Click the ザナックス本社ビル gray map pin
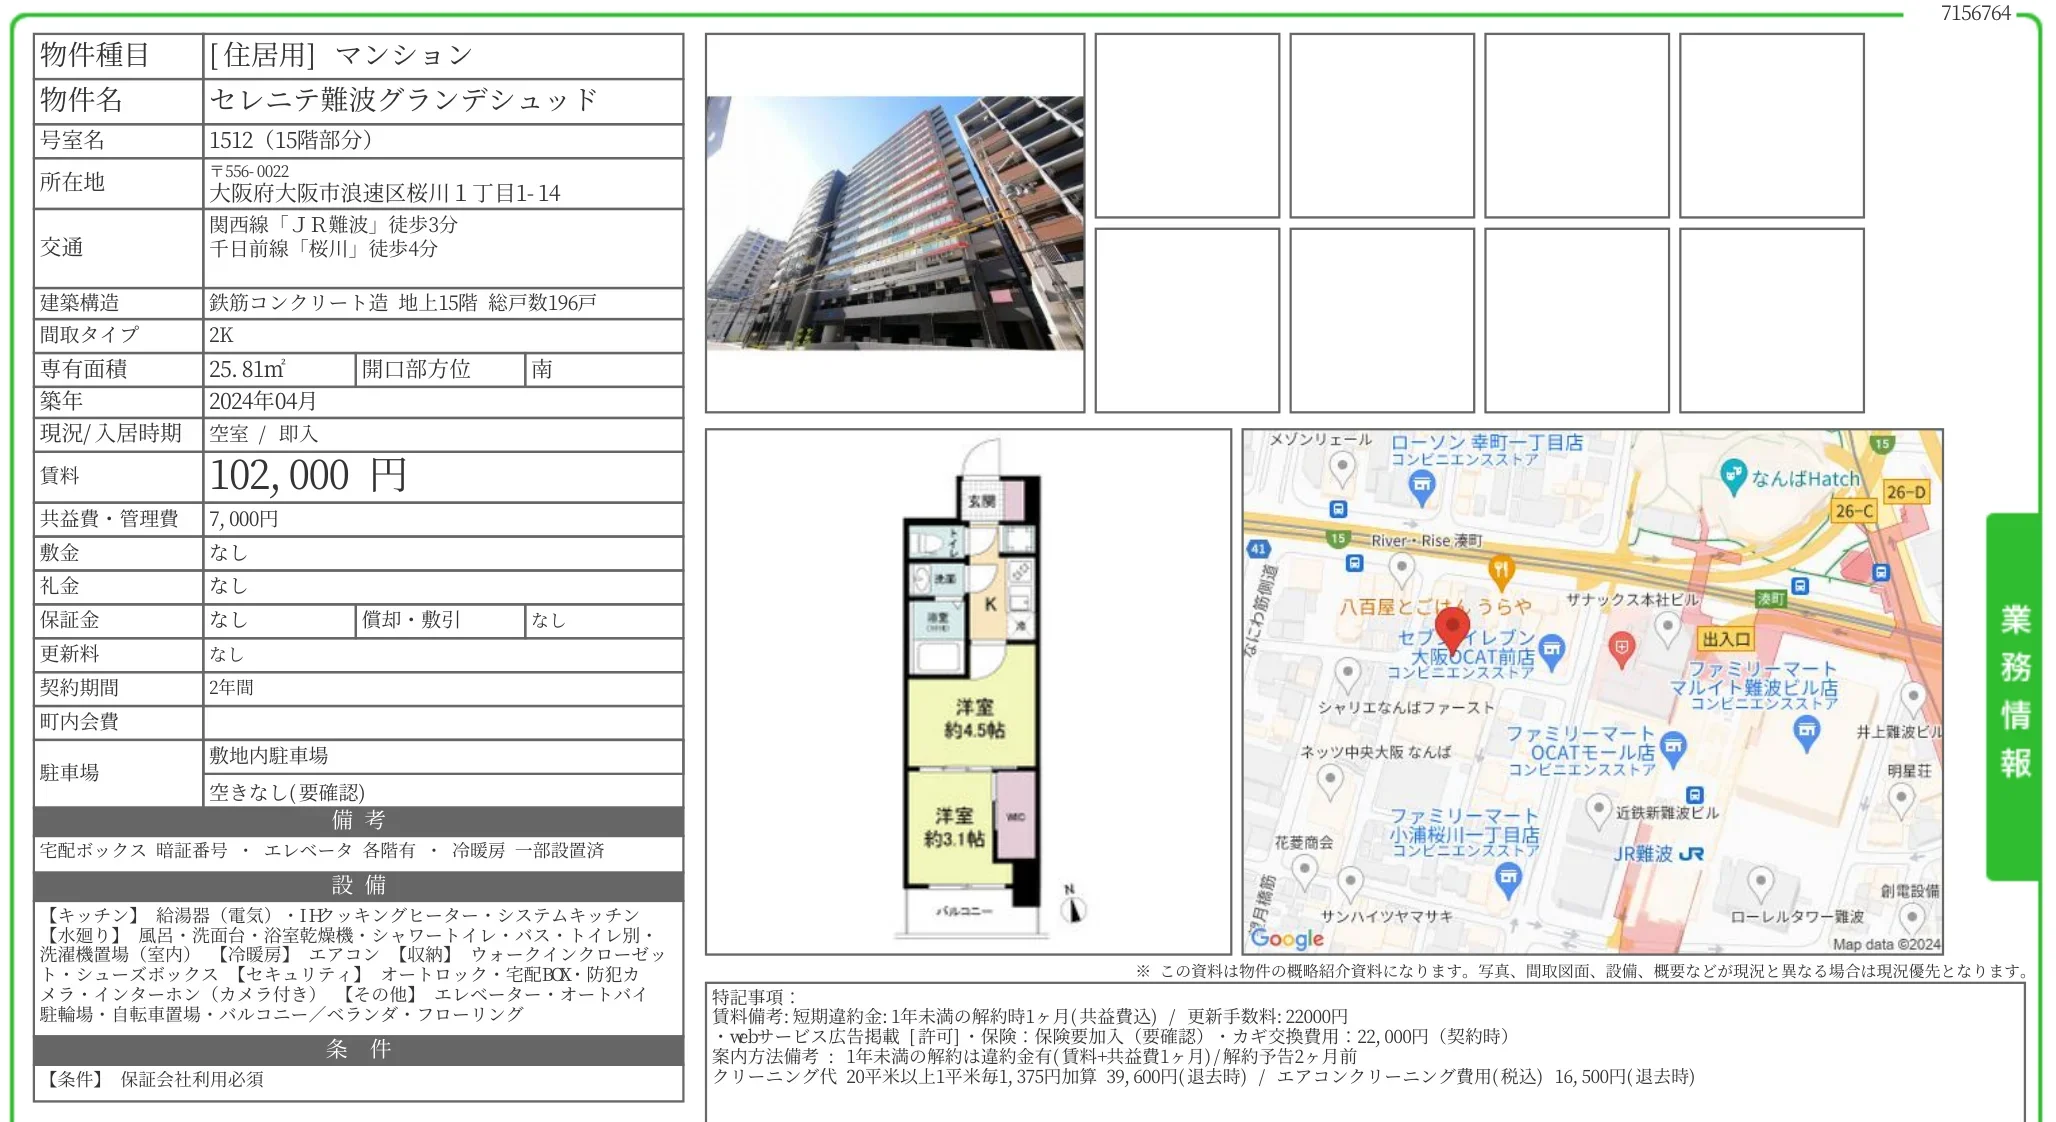 point(1667,627)
